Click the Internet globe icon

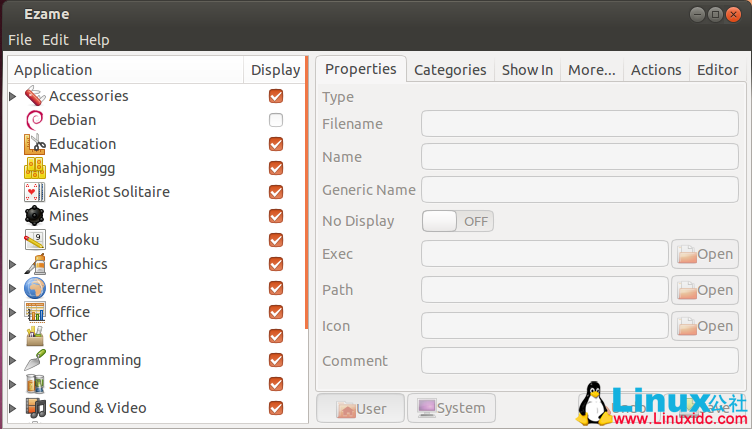(x=34, y=288)
